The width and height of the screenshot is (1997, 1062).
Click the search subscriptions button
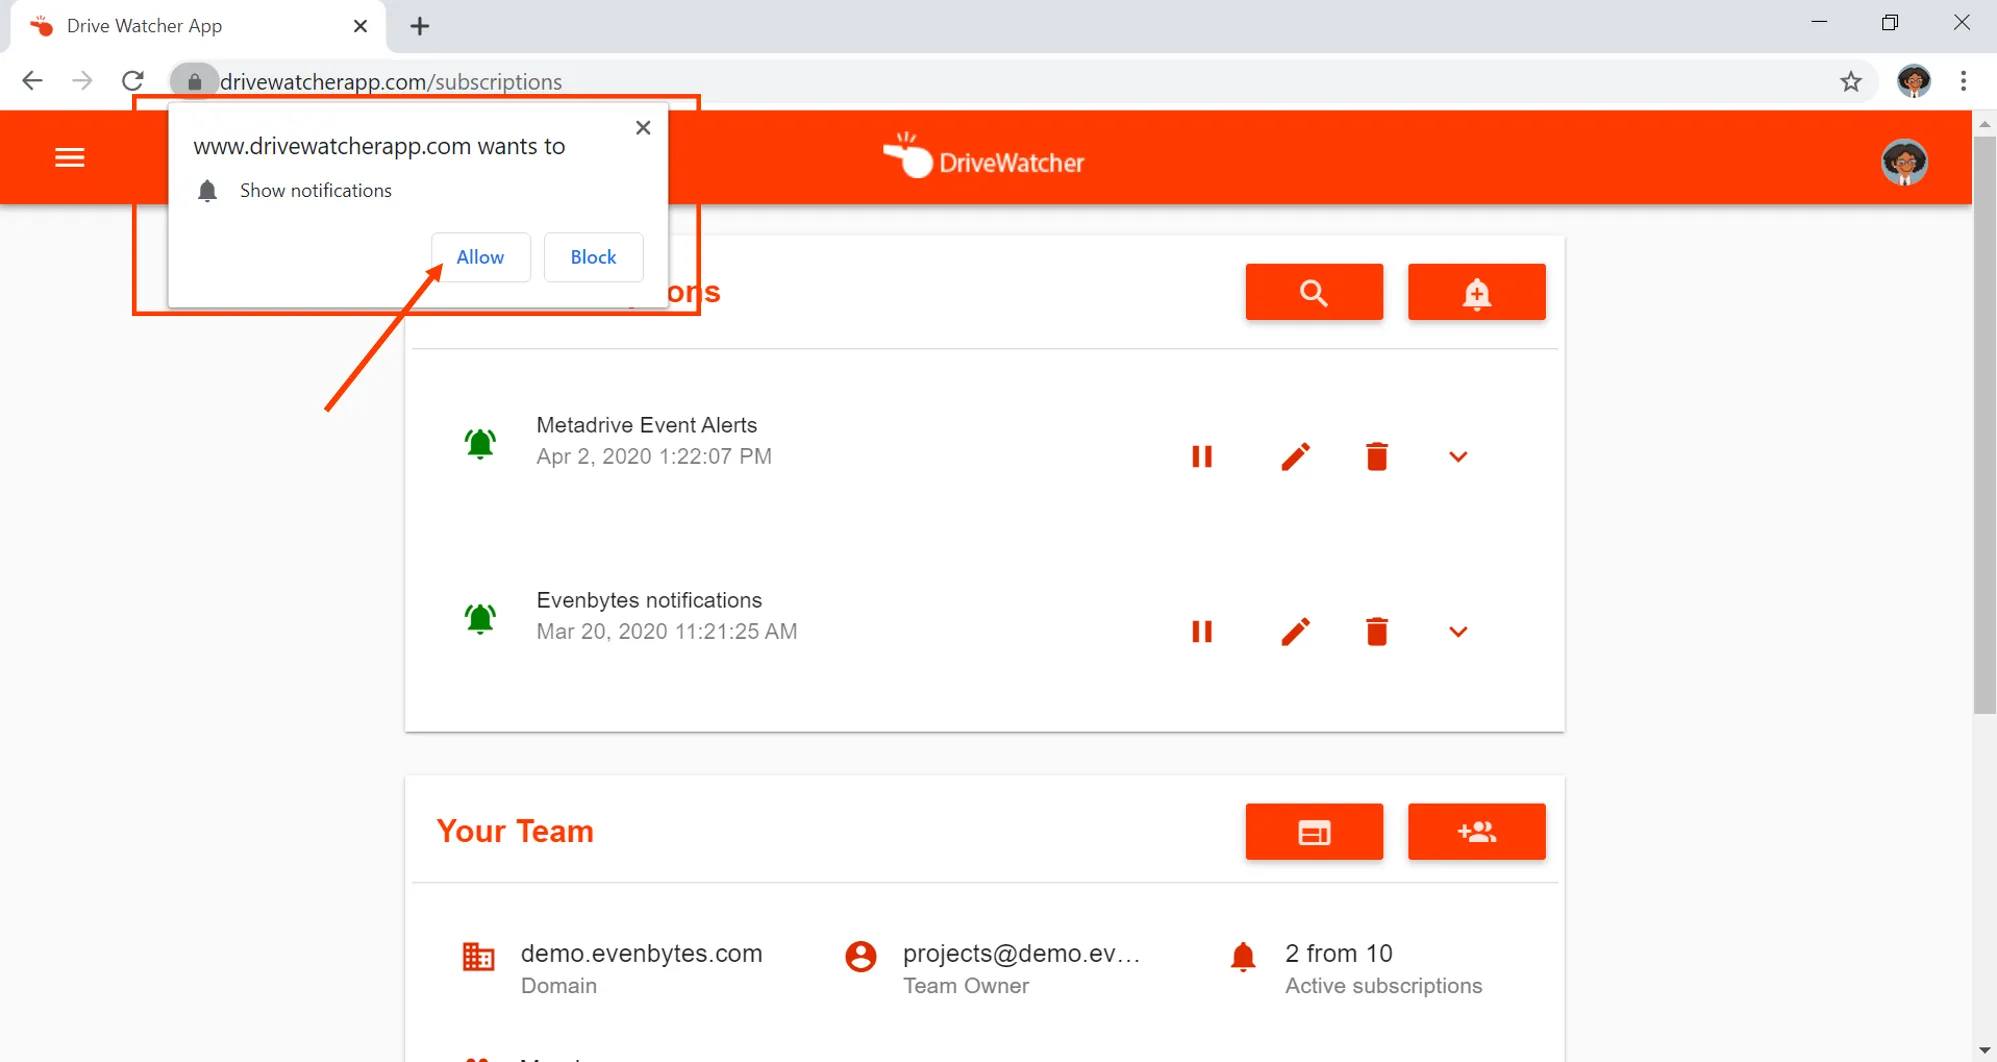click(1314, 292)
